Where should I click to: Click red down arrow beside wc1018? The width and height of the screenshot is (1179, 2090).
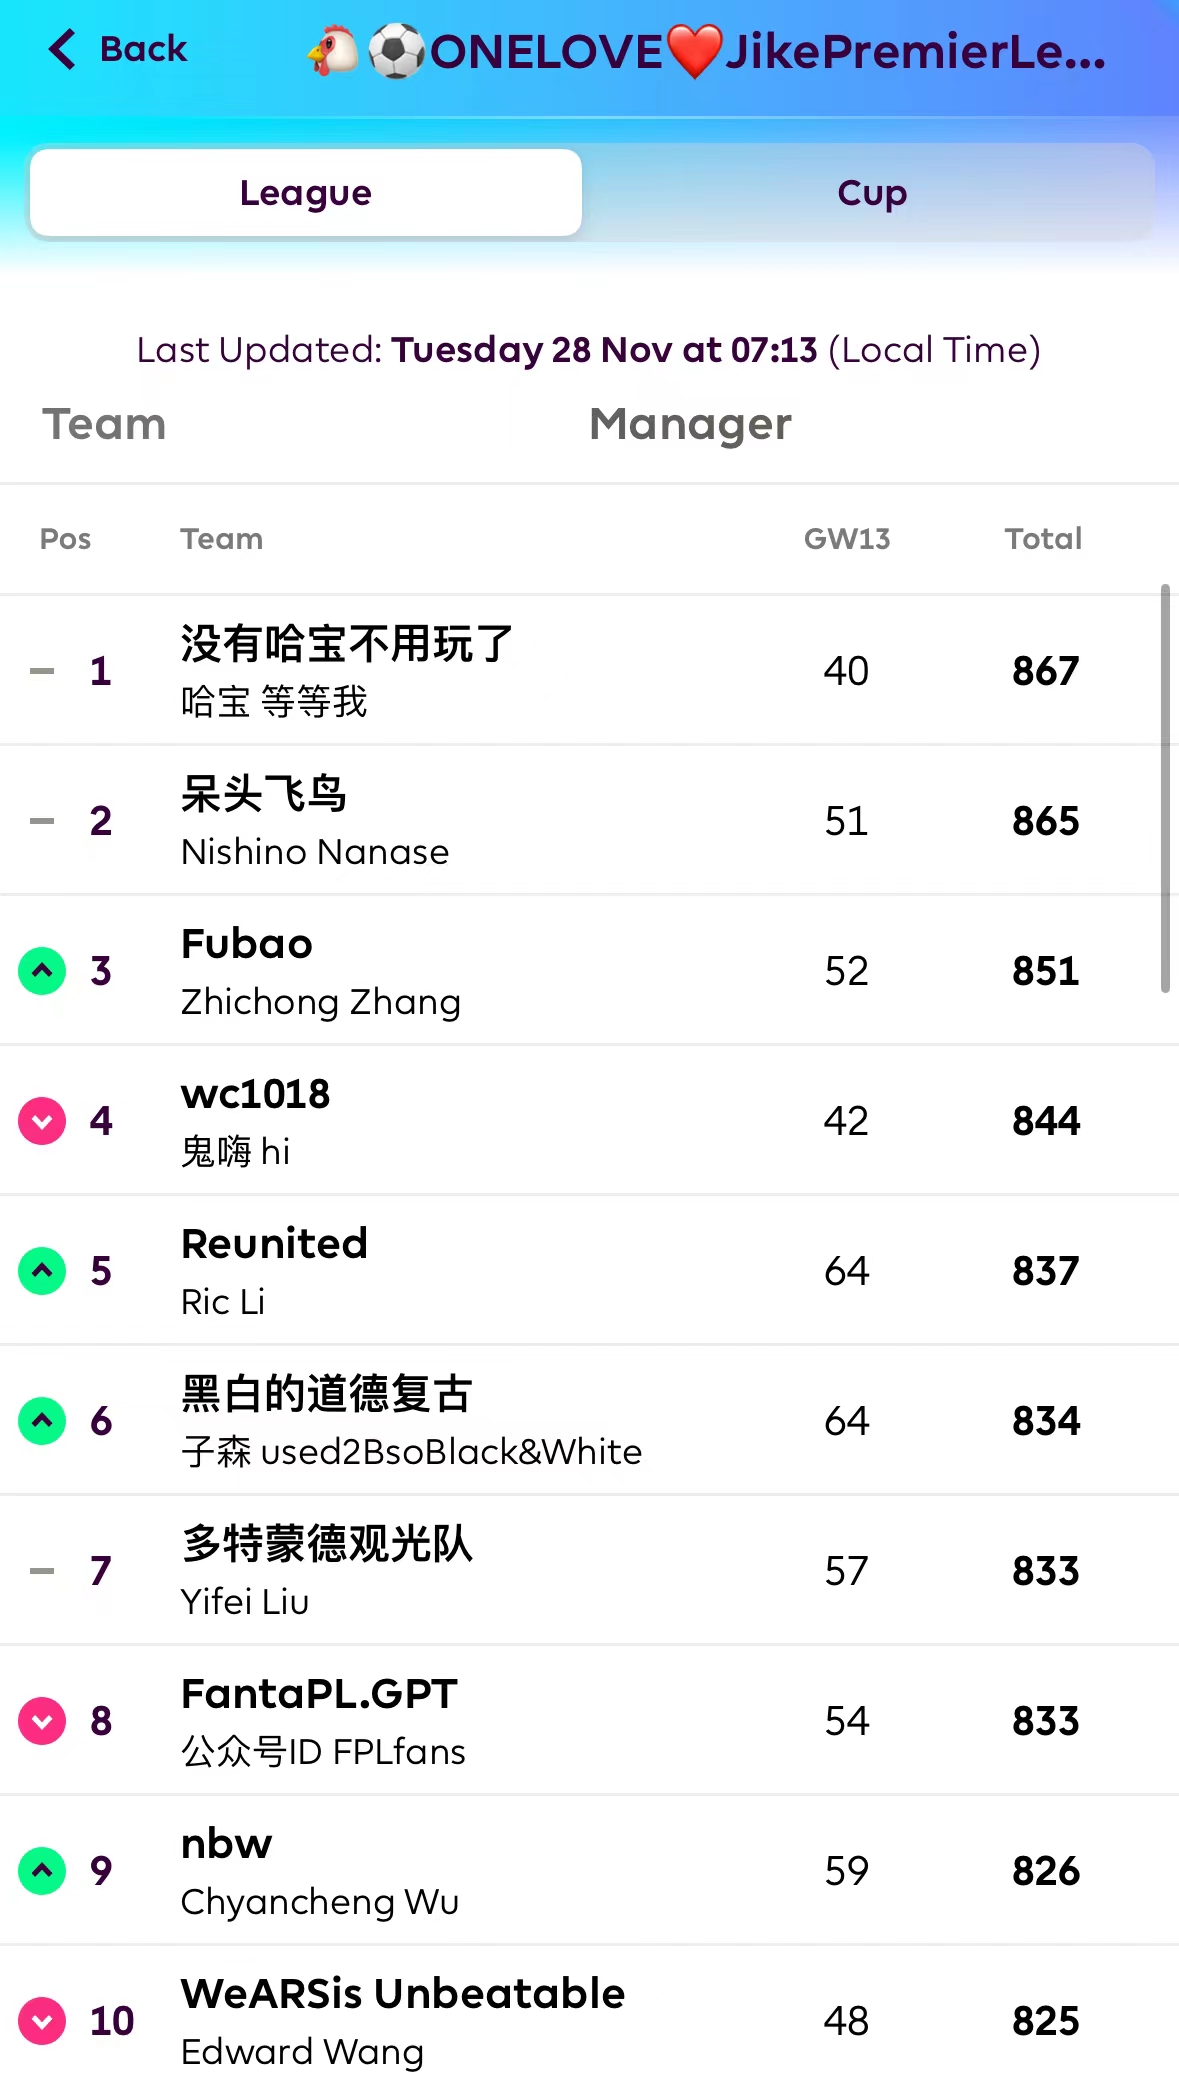tap(42, 1121)
